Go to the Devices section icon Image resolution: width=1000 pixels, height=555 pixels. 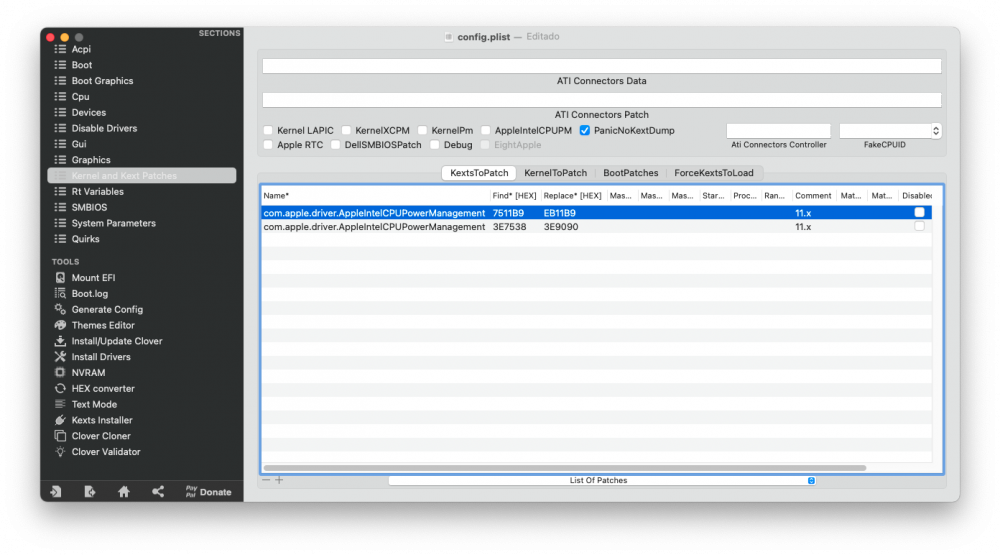click(x=60, y=112)
